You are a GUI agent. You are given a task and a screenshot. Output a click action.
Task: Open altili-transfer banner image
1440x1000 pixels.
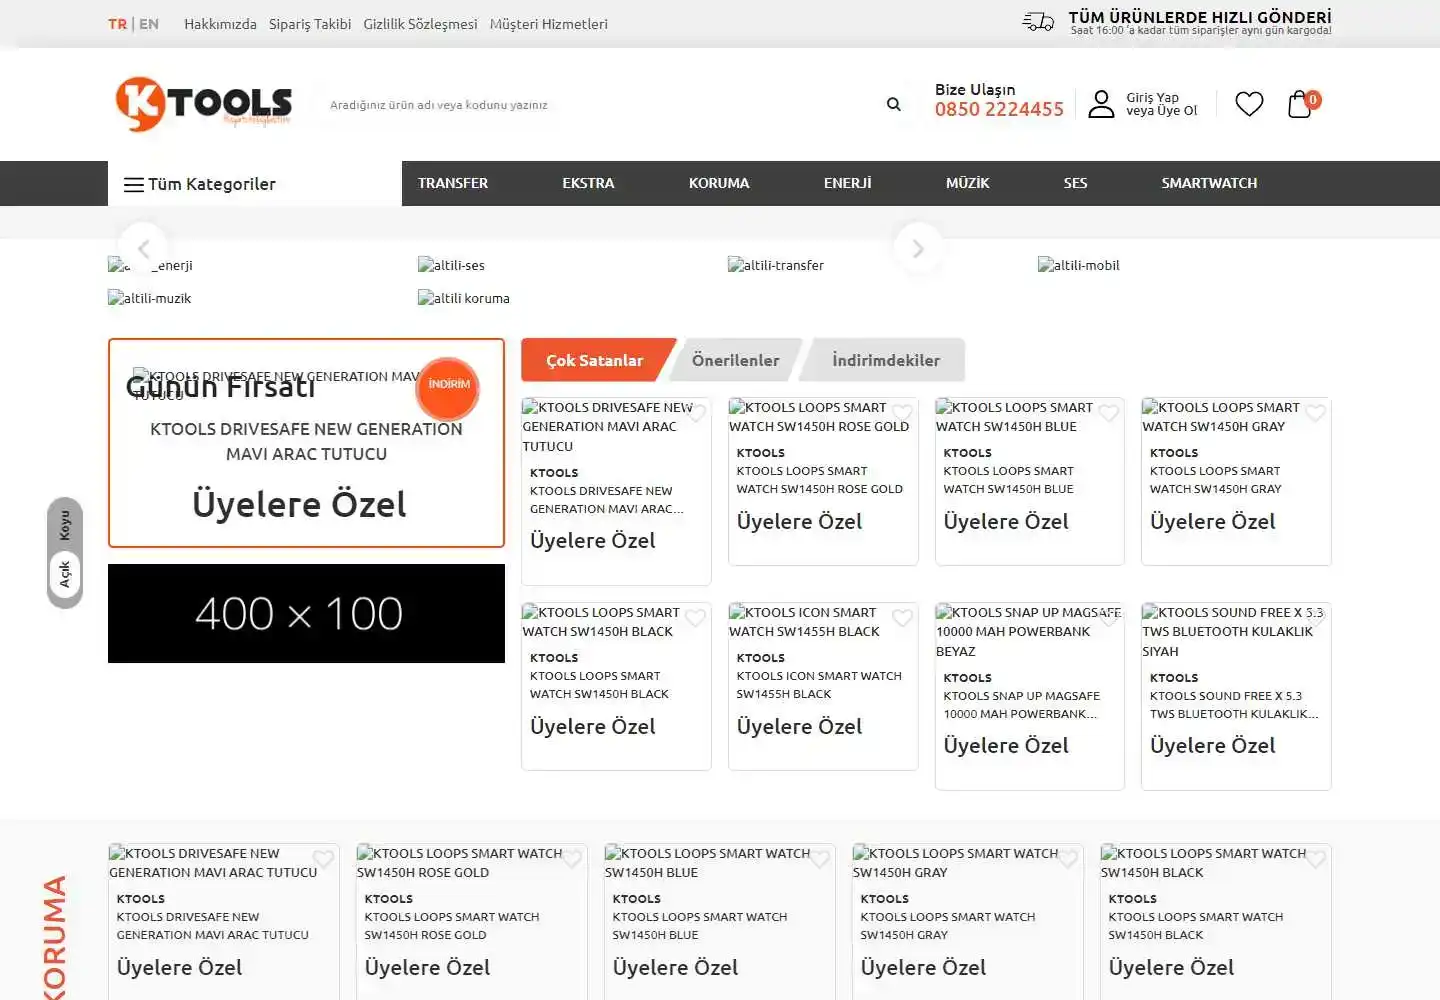coord(776,265)
